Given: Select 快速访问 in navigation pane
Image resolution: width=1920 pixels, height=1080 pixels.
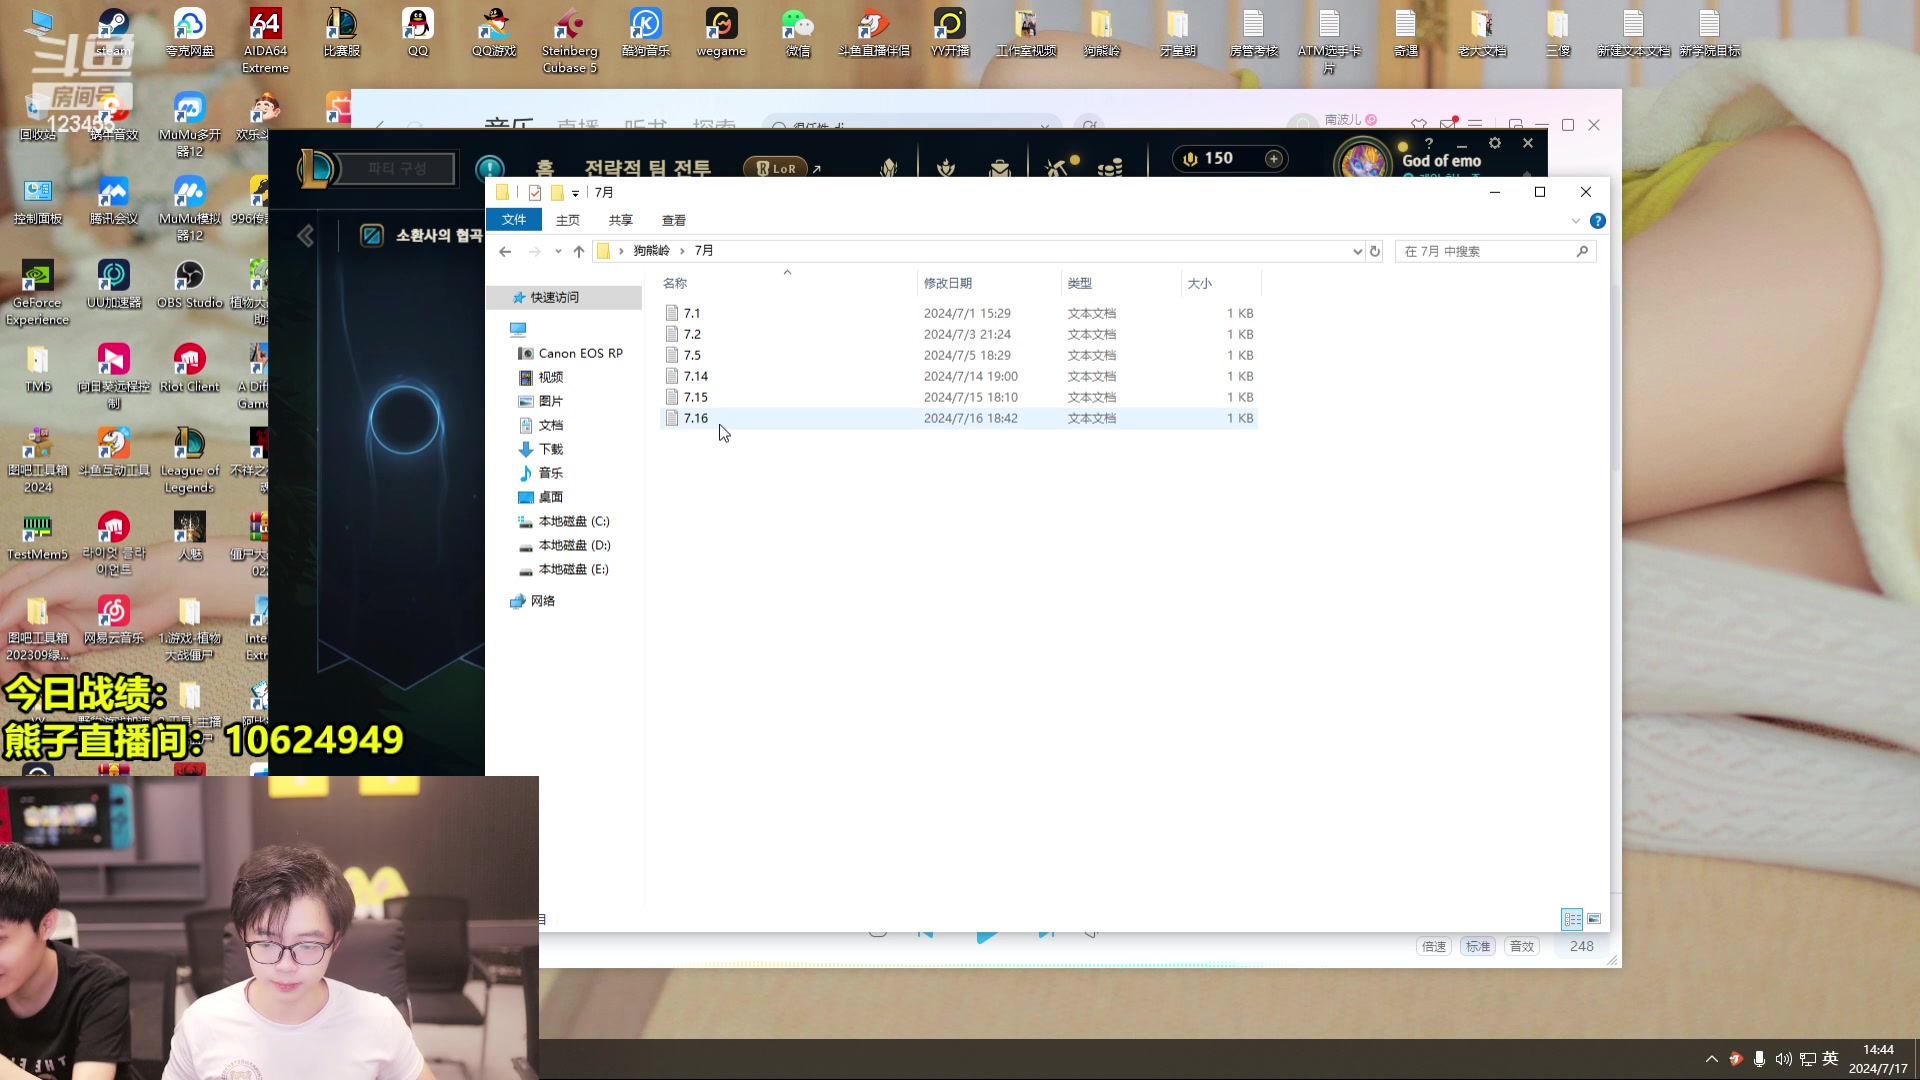Looking at the screenshot, I should 565,297.
